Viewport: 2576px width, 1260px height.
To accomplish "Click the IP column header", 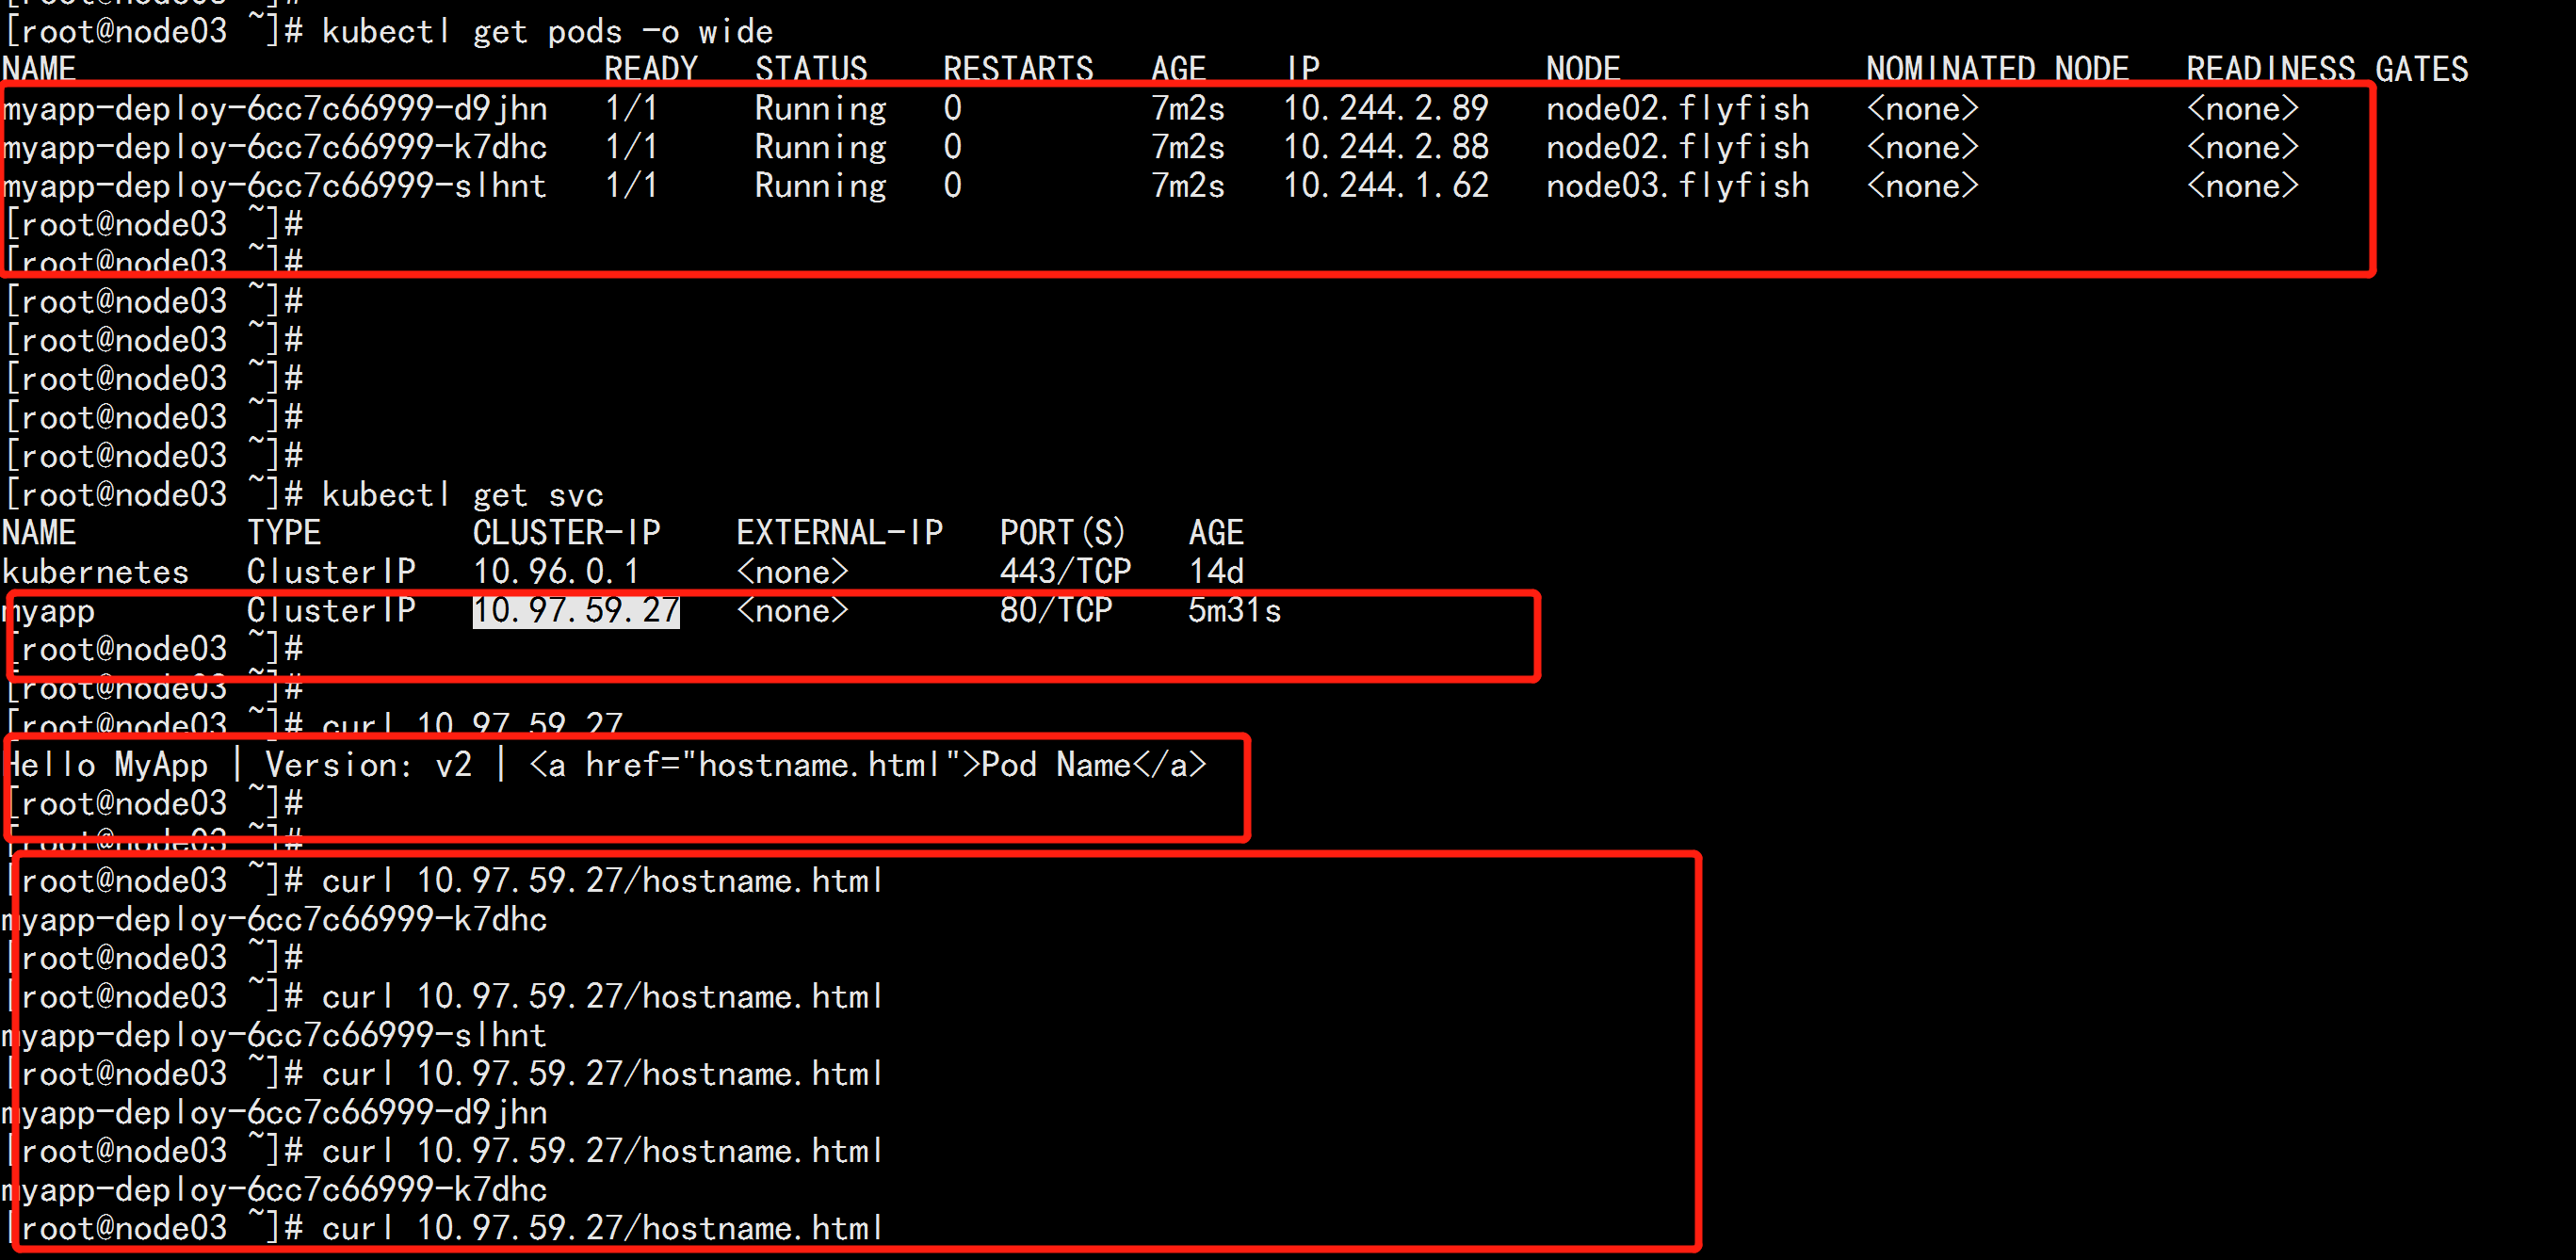I will point(1303,69).
